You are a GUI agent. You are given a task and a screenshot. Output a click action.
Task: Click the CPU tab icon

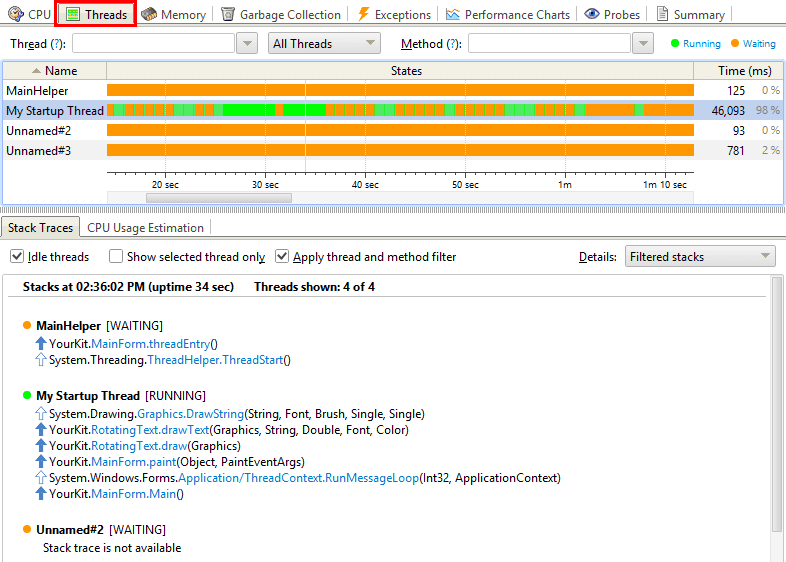(x=16, y=15)
